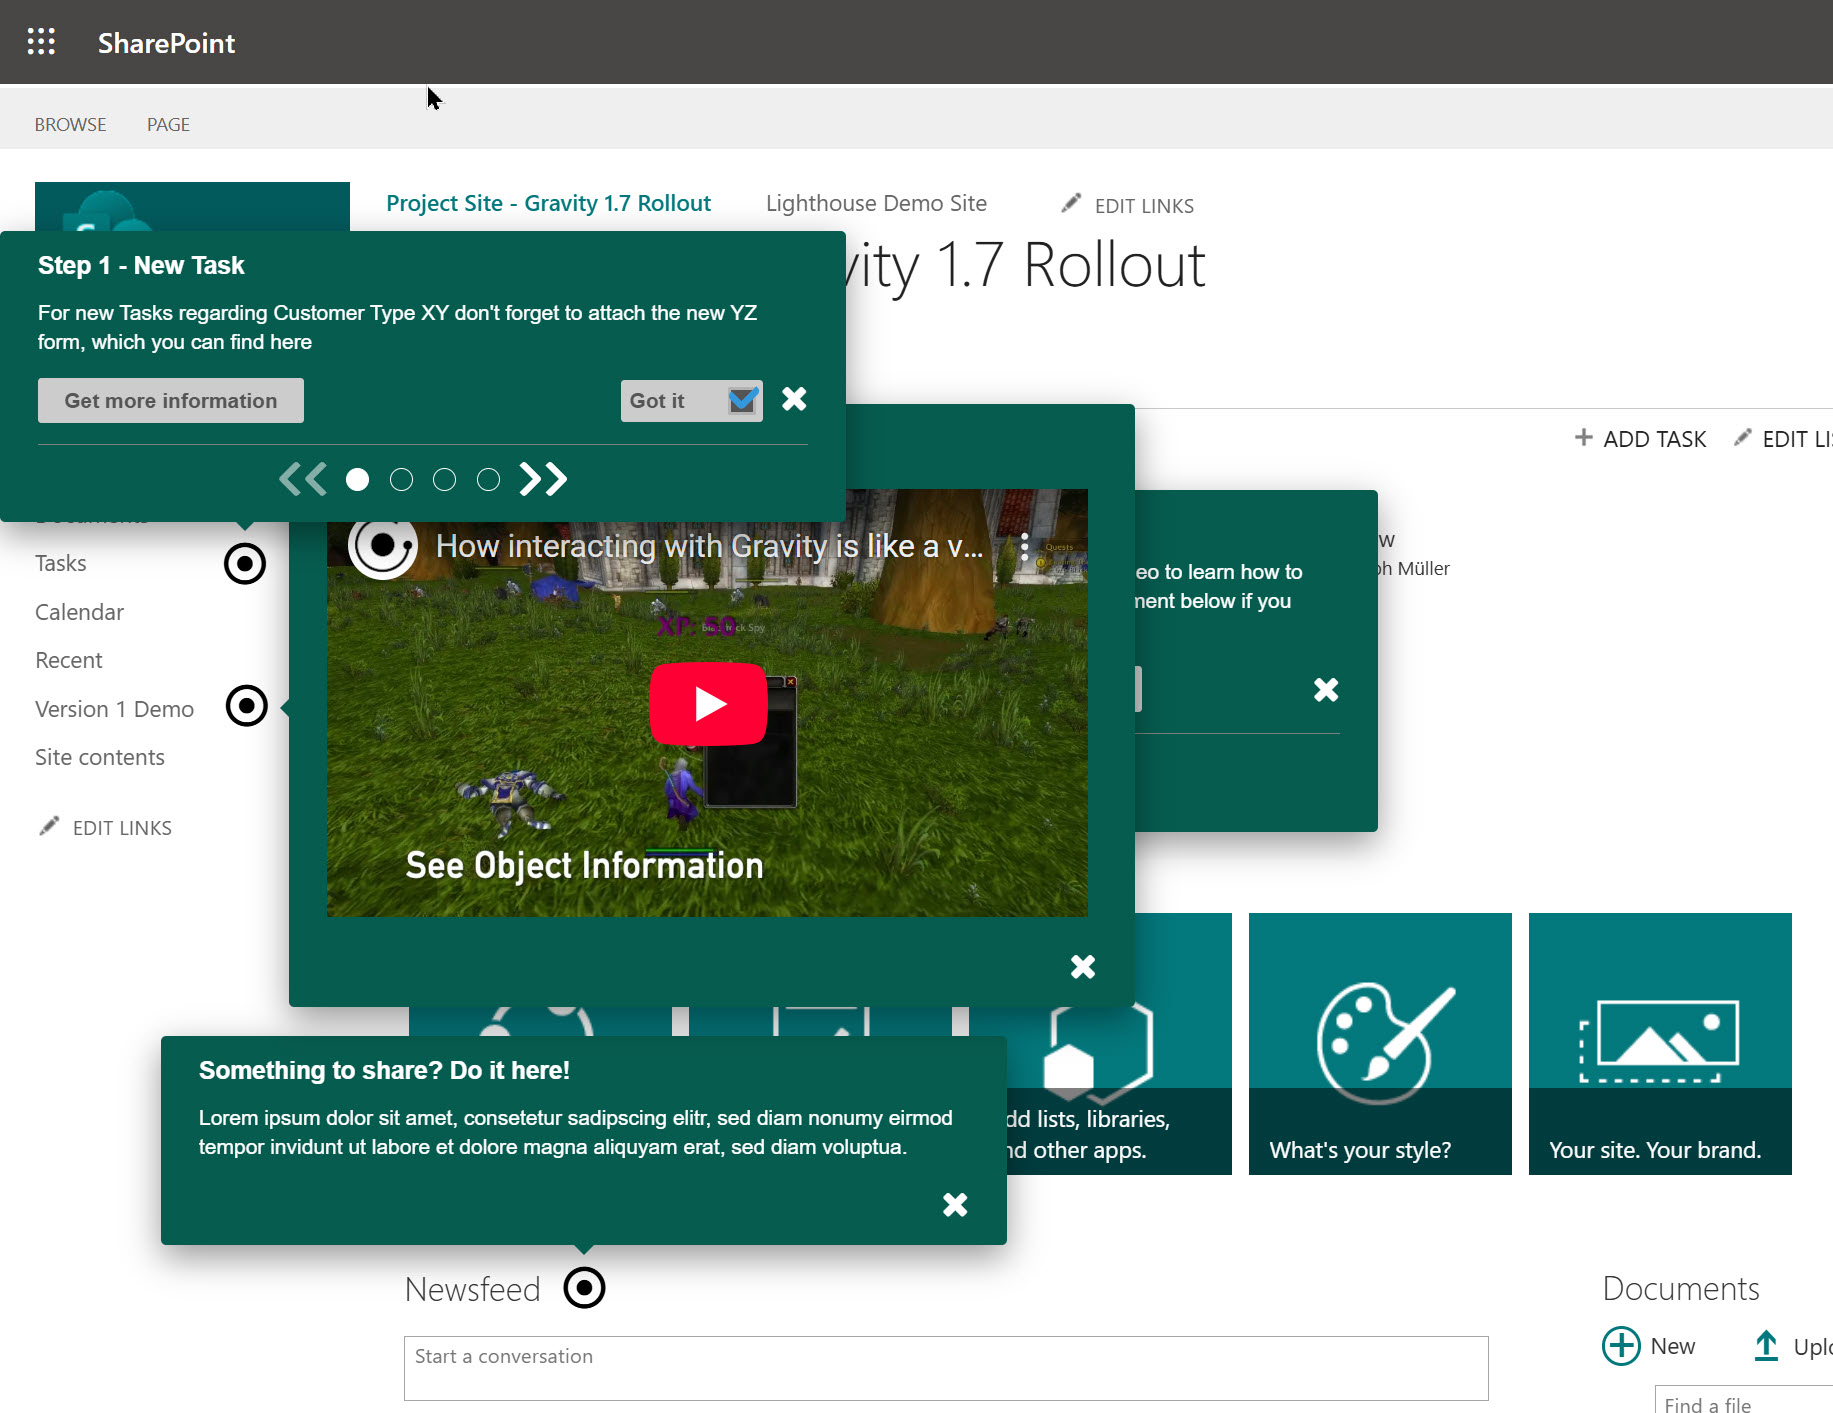1833x1413 pixels.
Task: Click the video title How interacting with Gravity
Action: (710, 546)
